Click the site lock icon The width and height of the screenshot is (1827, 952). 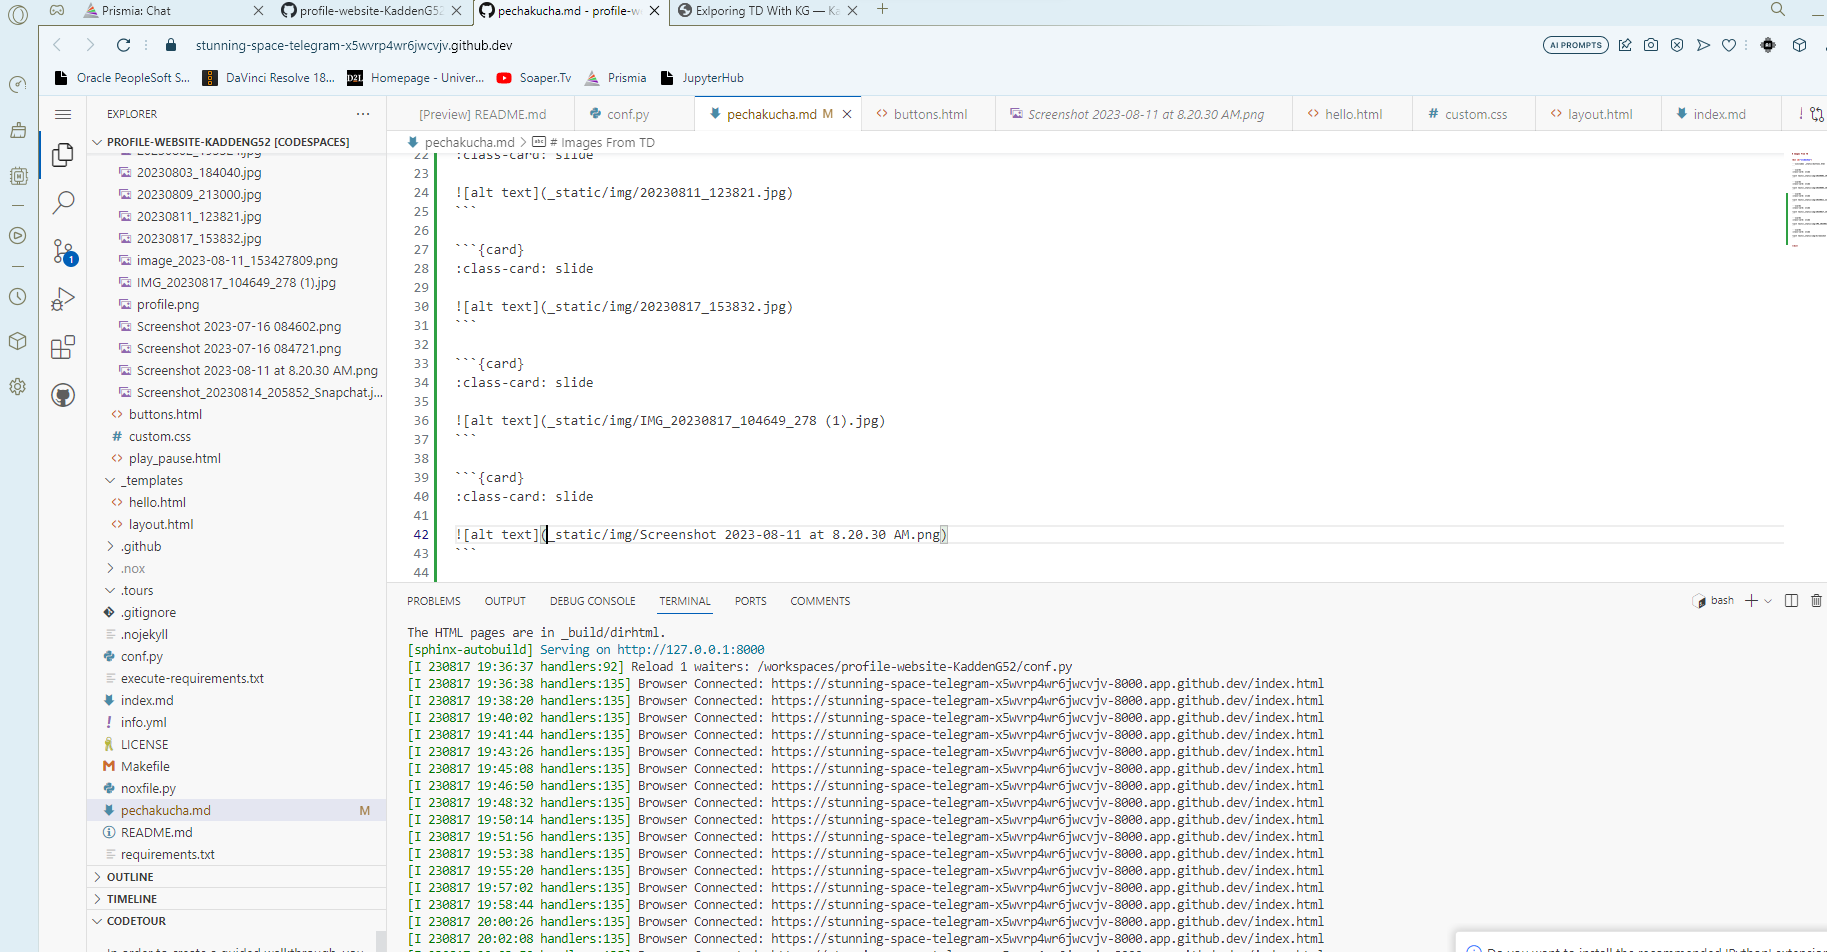point(171,45)
